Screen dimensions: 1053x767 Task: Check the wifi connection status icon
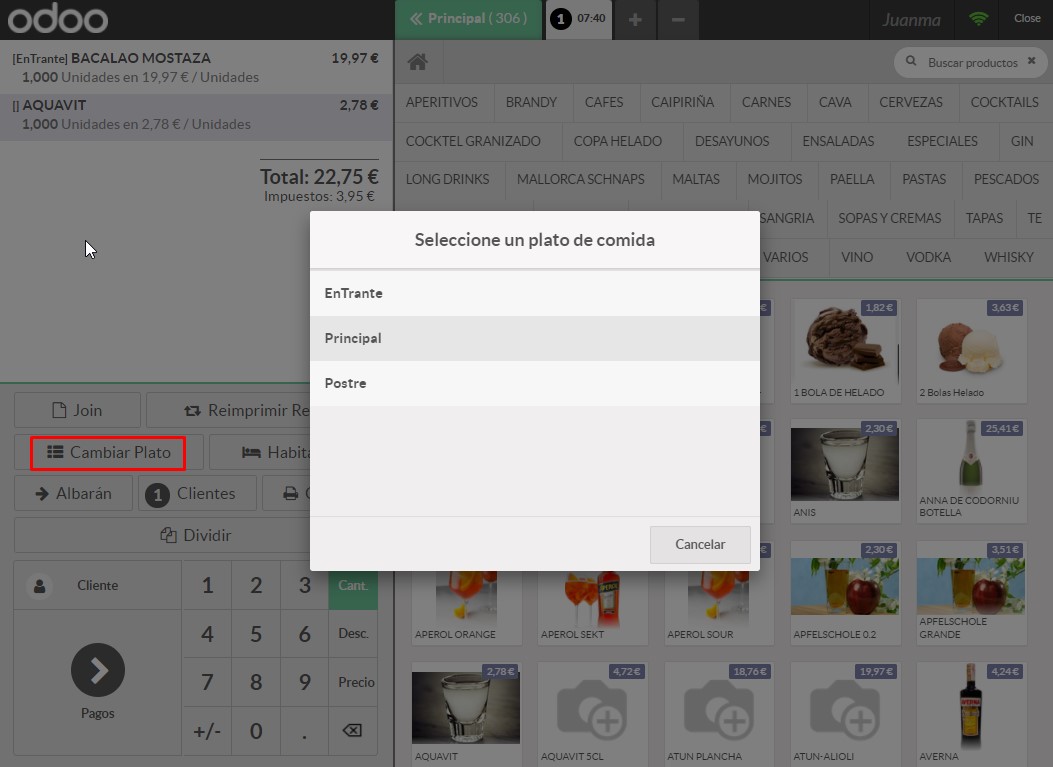978,19
